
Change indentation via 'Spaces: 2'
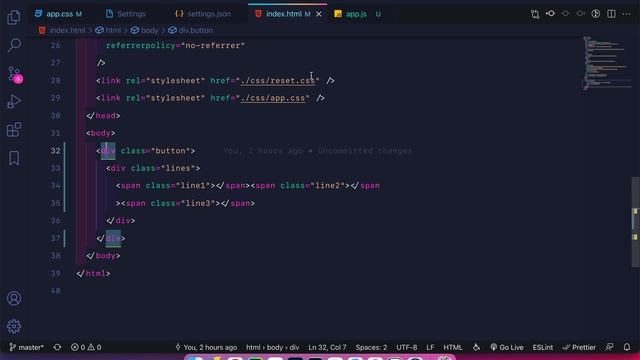tap(371, 347)
